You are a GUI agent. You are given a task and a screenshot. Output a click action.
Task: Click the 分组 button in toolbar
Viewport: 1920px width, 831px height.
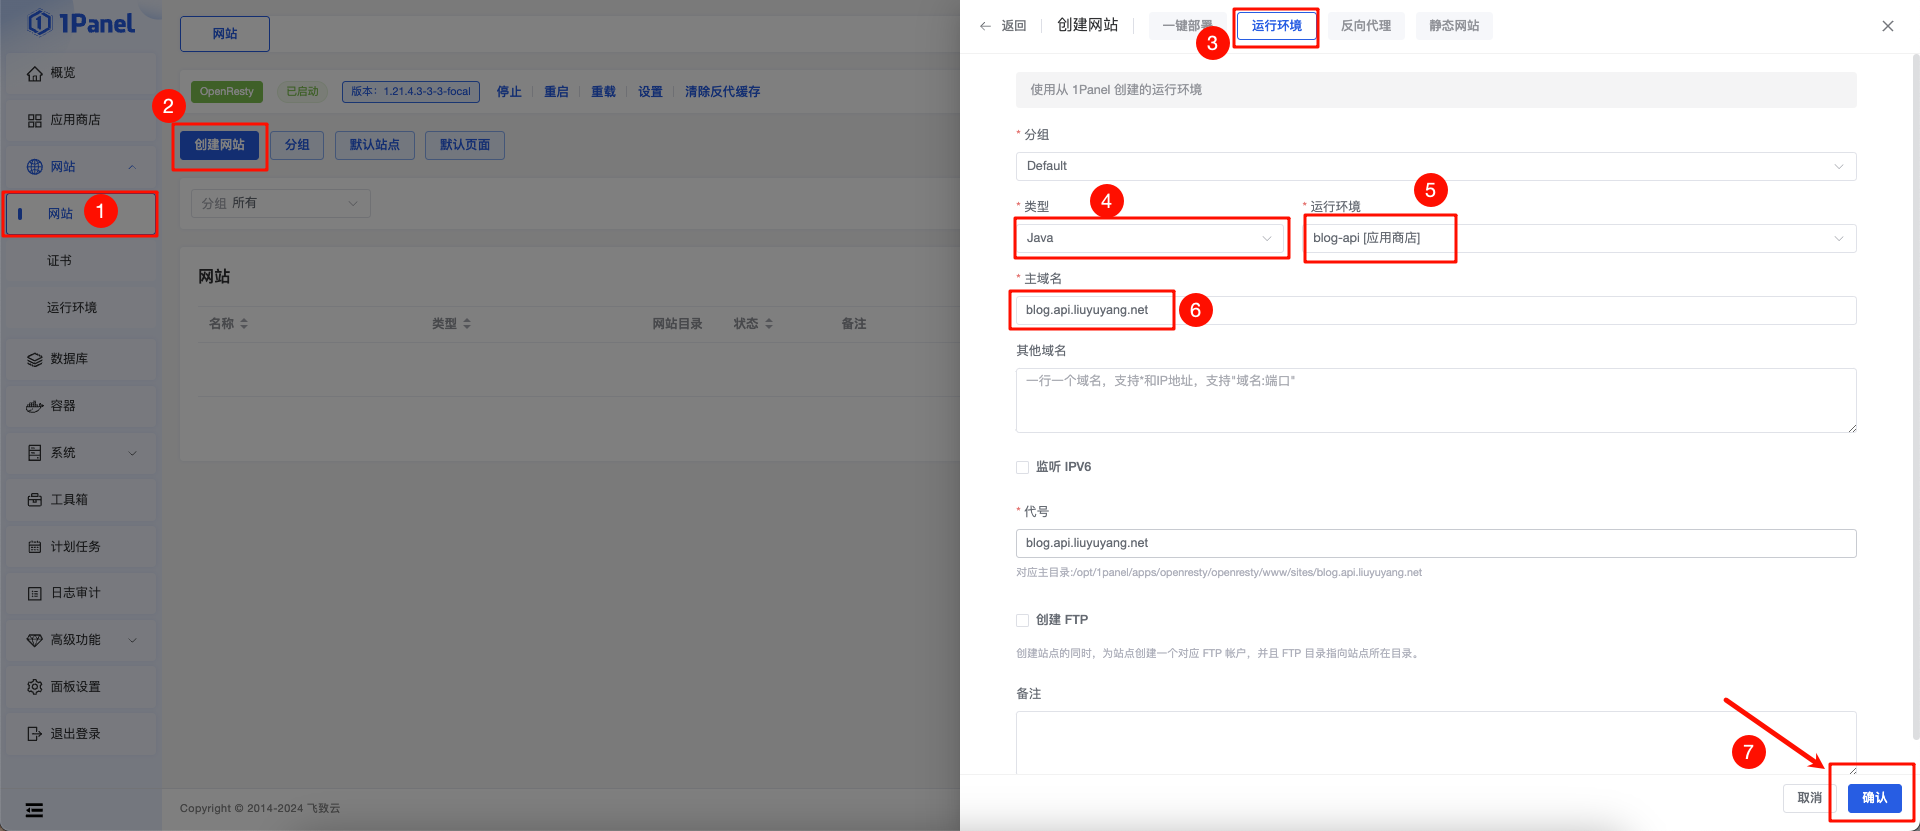pyautogui.click(x=297, y=145)
